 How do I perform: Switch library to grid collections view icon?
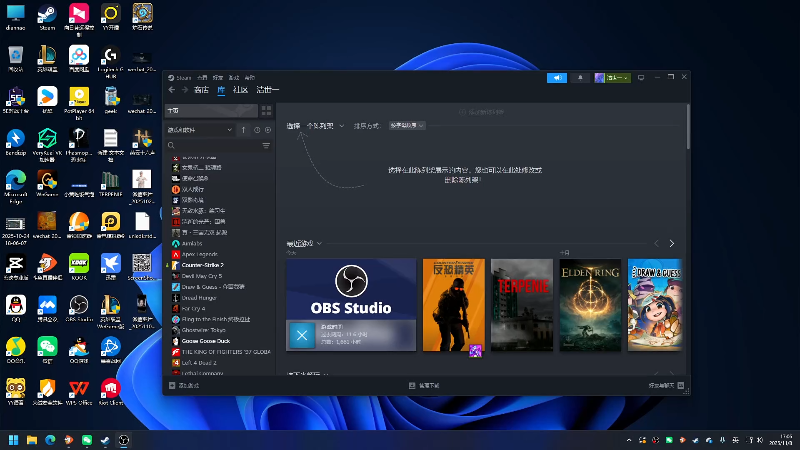(x=266, y=111)
